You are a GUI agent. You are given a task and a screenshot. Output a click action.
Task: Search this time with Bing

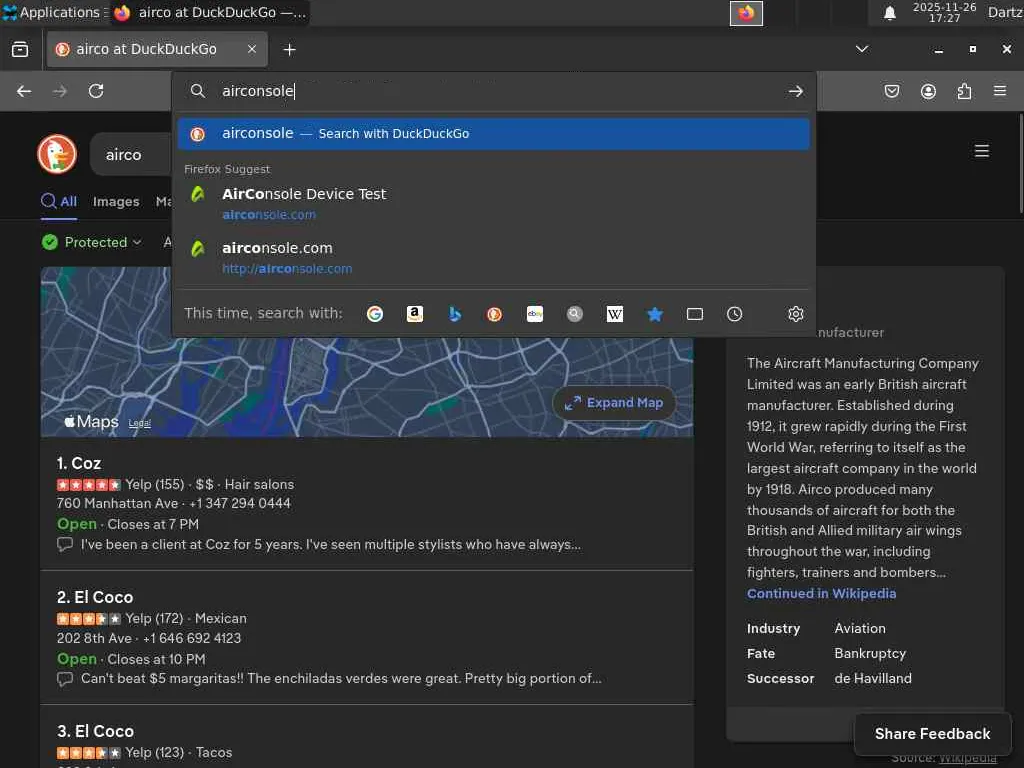click(x=455, y=314)
